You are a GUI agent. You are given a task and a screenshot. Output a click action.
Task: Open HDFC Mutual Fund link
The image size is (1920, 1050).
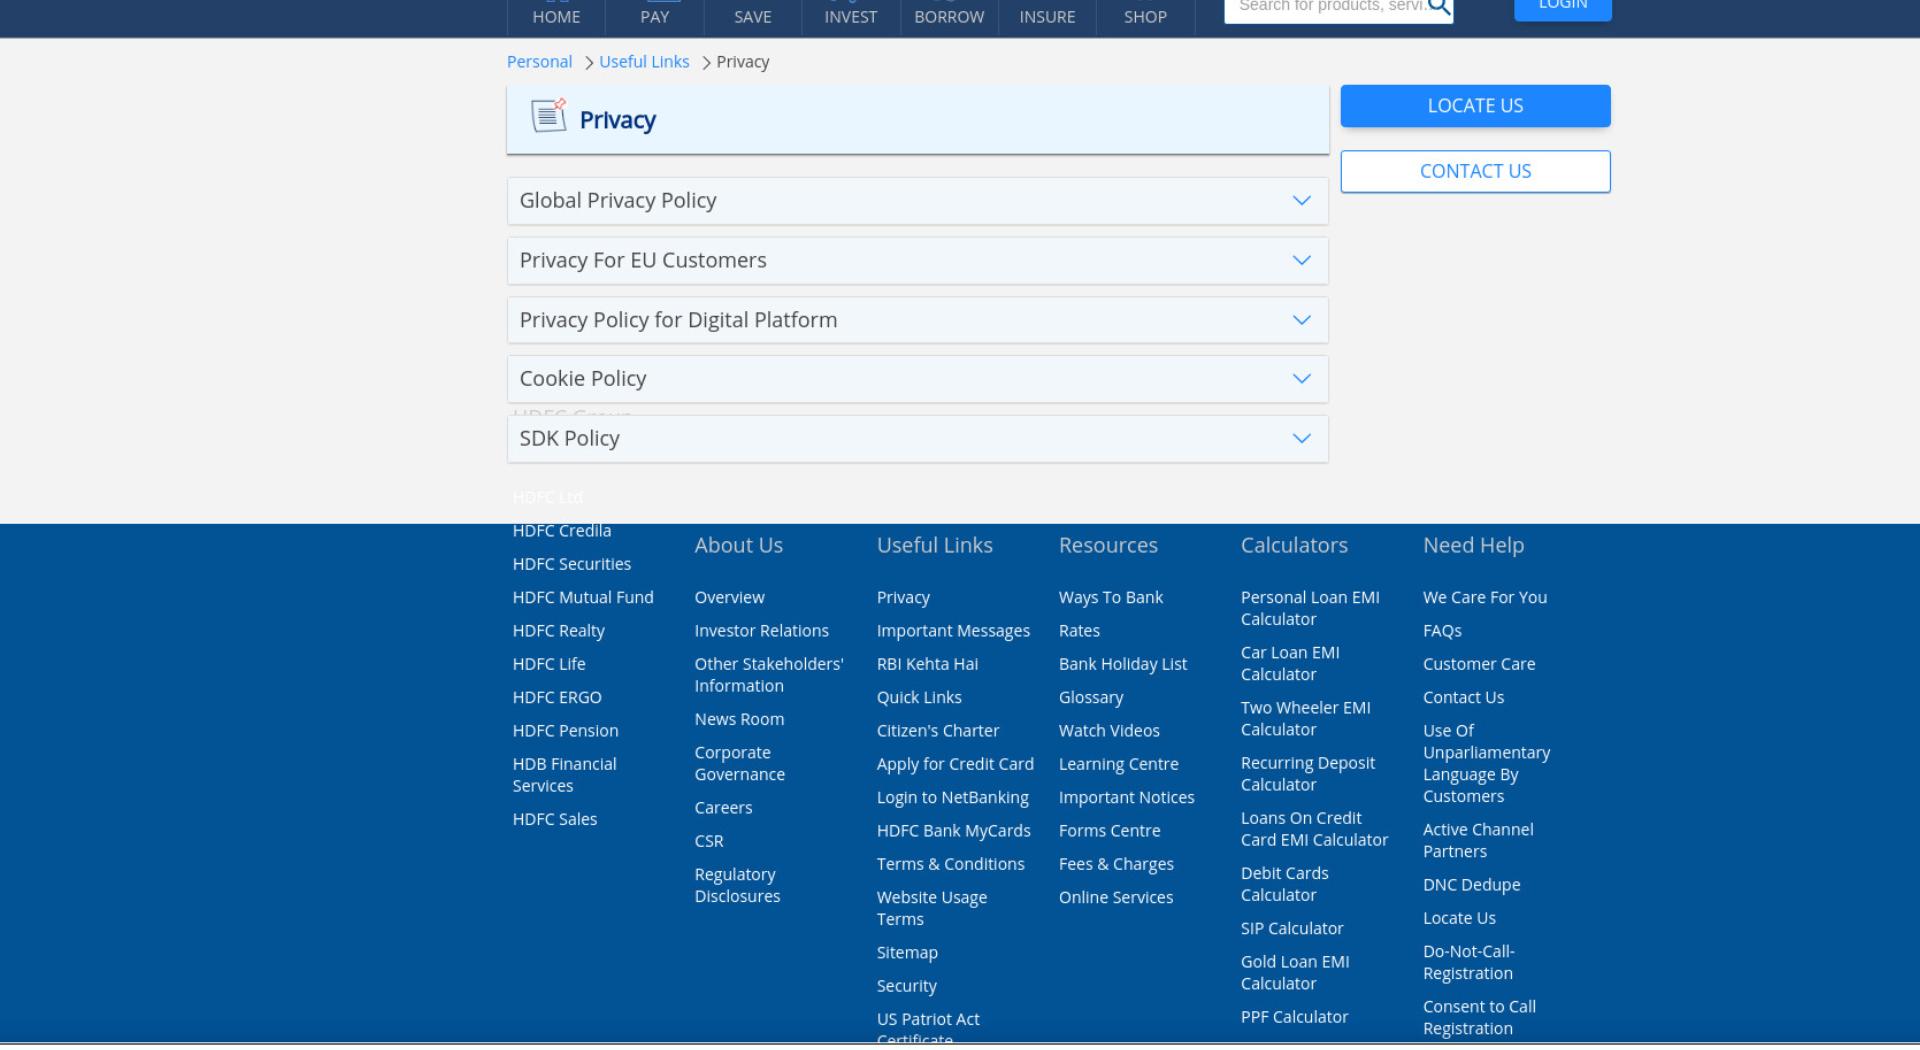pyautogui.click(x=583, y=597)
